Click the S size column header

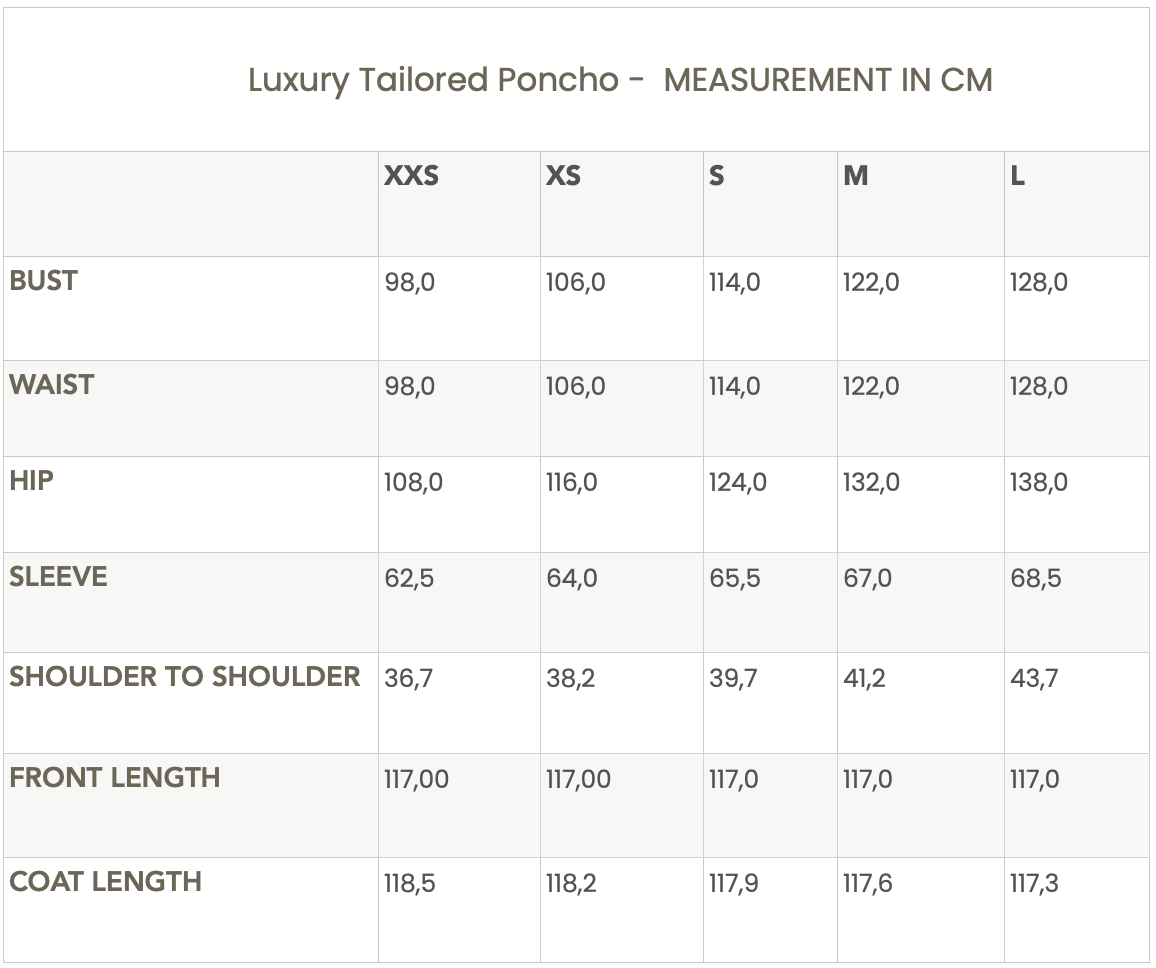pyautogui.click(x=716, y=176)
